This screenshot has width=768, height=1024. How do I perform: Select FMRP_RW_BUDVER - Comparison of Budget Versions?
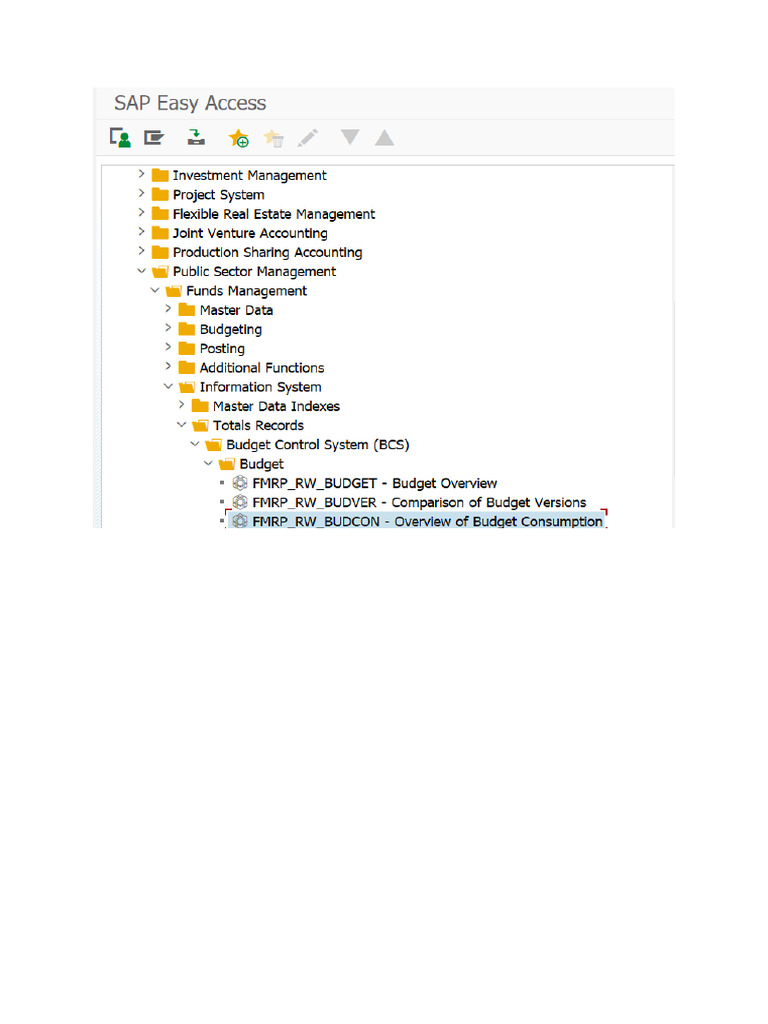coord(419,502)
